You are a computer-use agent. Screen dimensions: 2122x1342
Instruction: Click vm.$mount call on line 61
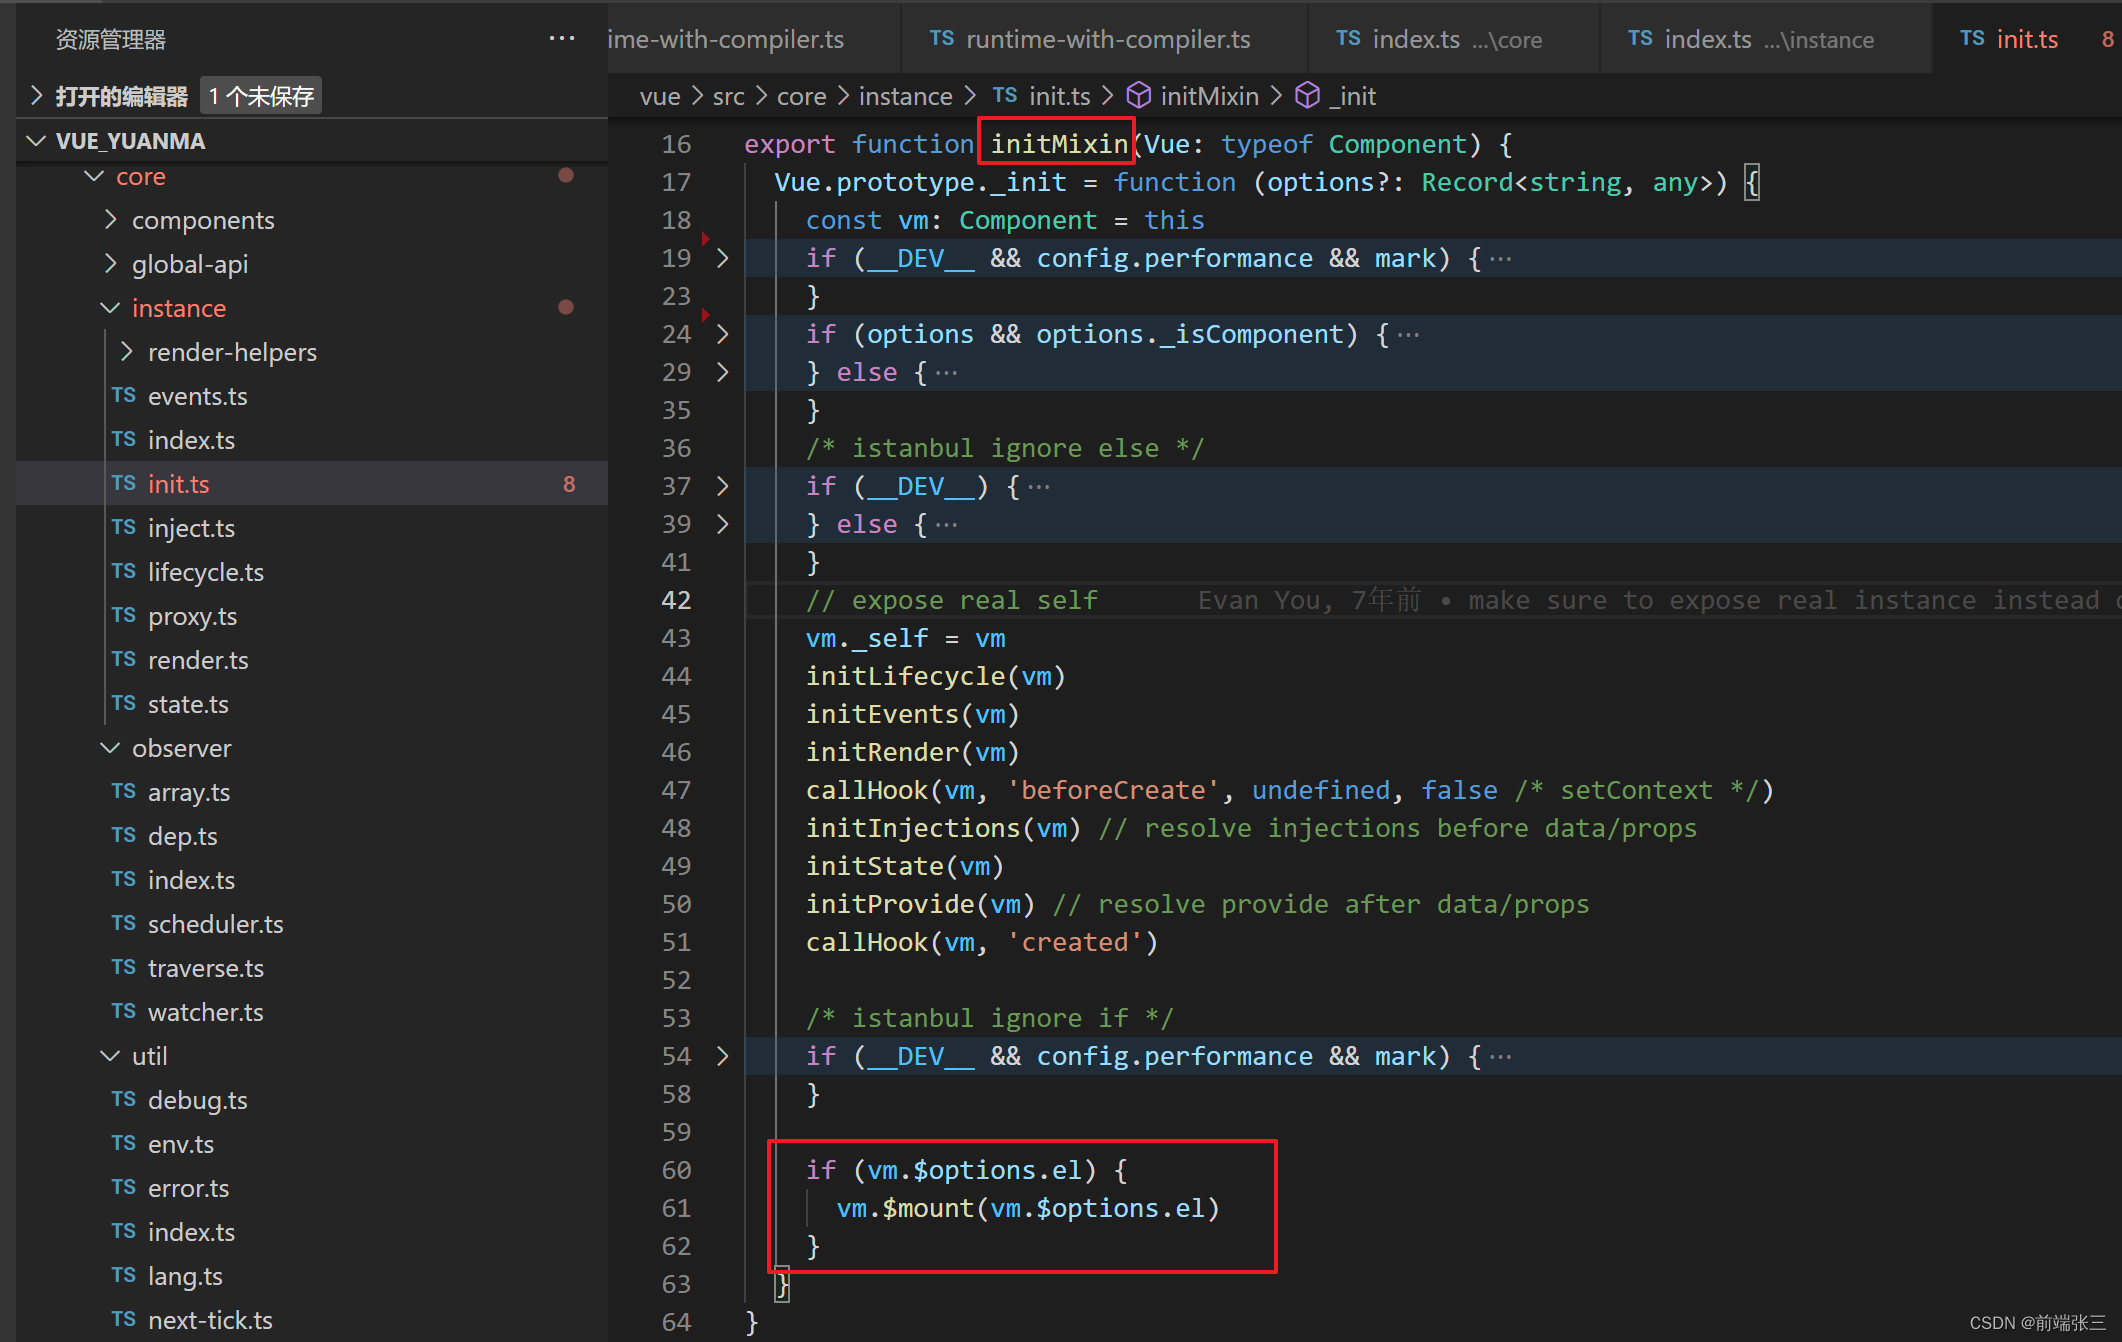1028,1208
